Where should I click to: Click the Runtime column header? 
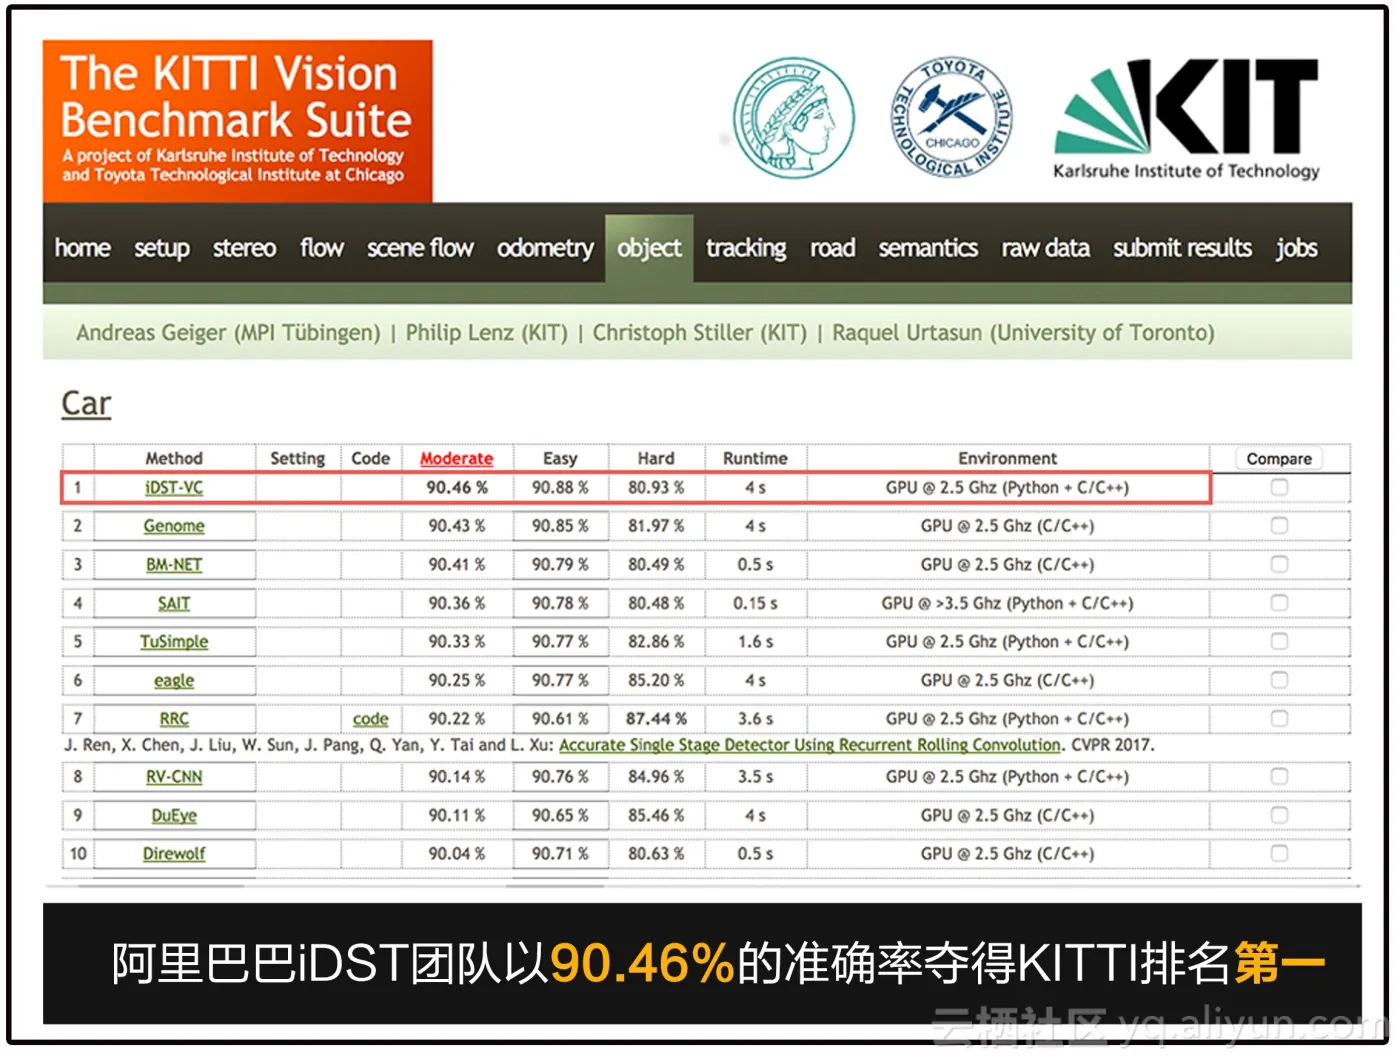pyautogui.click(x=755, y=458)
